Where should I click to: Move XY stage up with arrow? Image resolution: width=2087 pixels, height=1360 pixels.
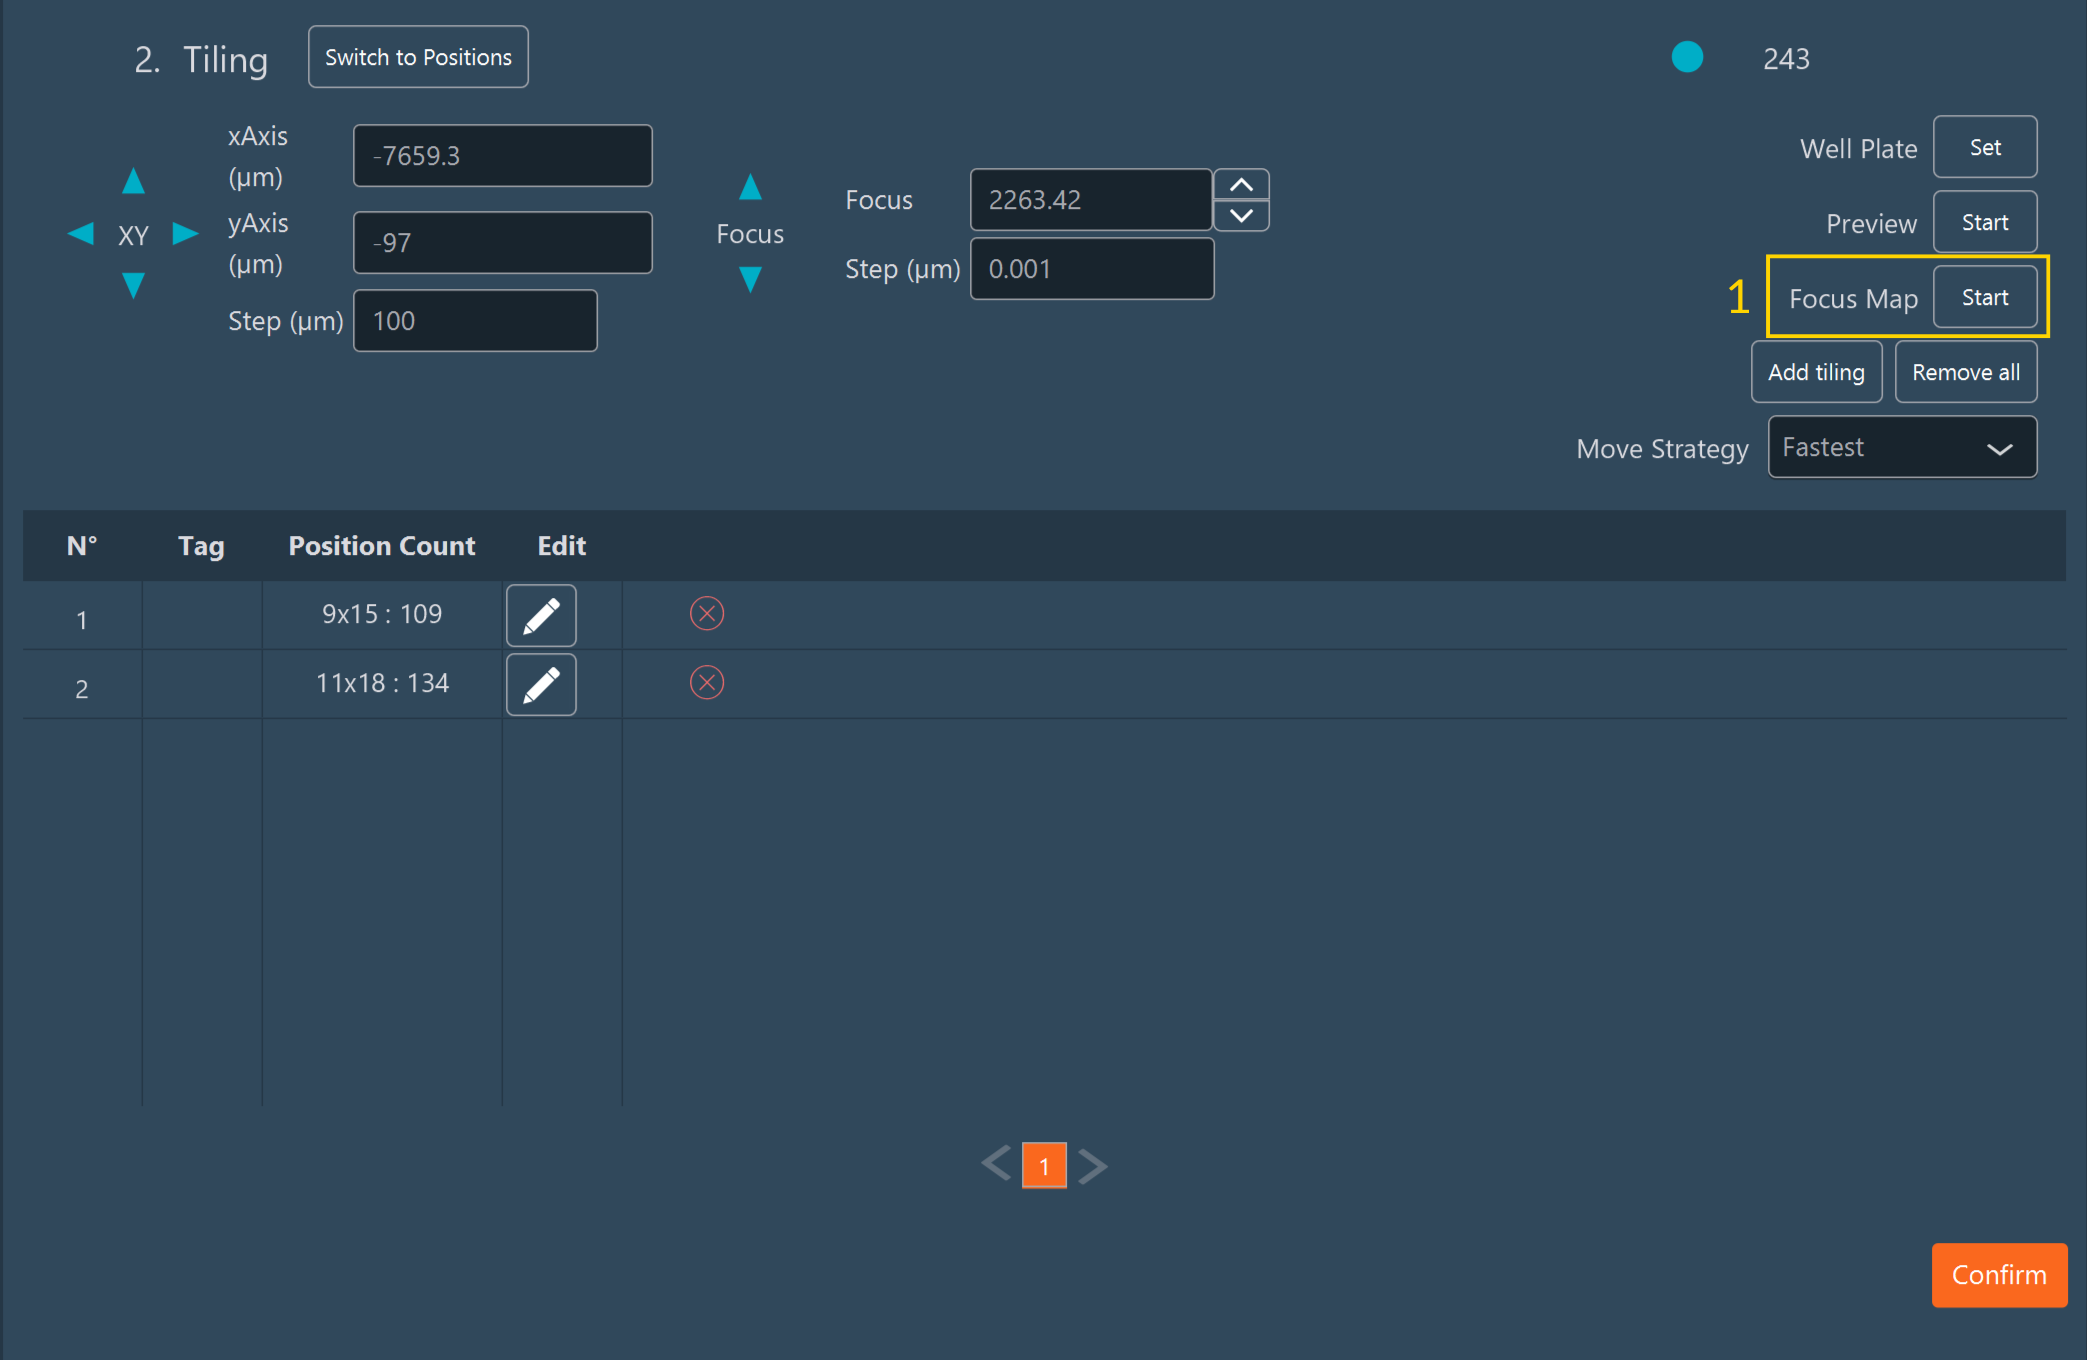133,182
